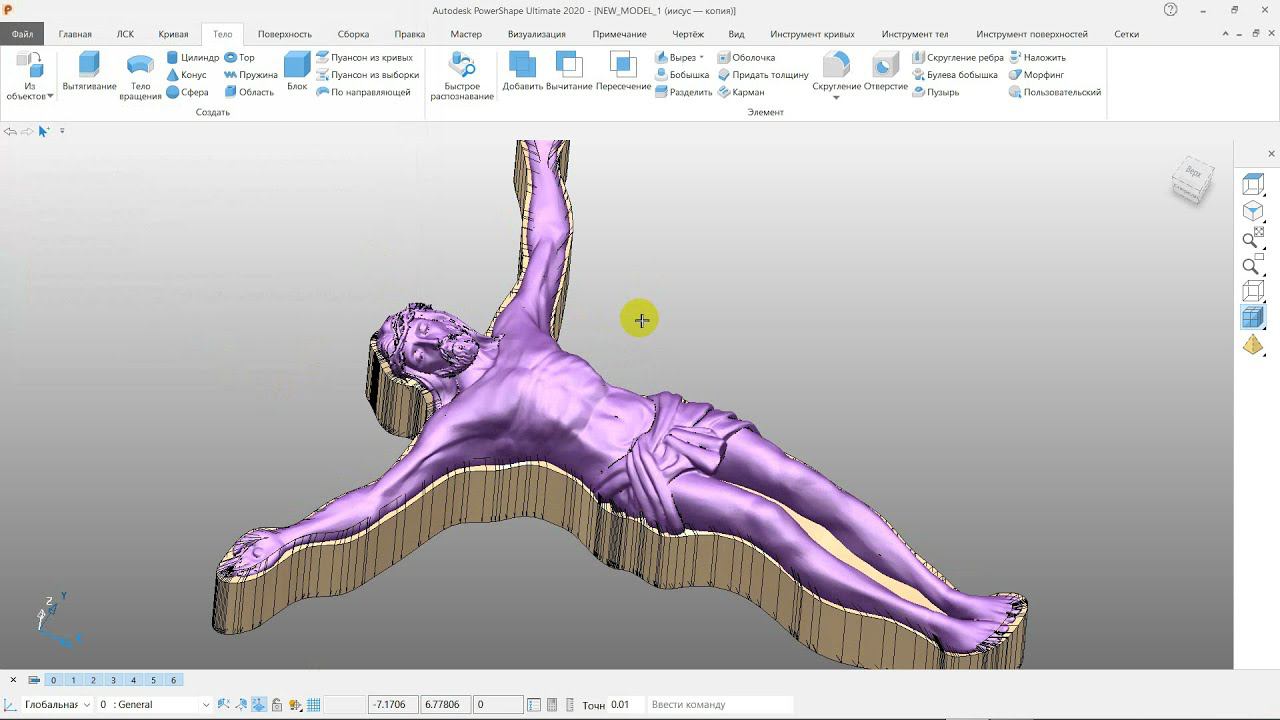Toggle the lock icon in status bar
This screenshot has height=720, width=1280.
(x=277, y=705)
